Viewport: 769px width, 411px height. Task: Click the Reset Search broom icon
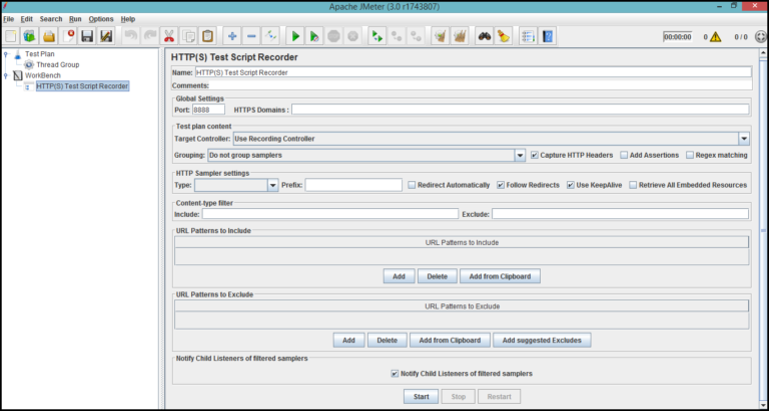click(503, 36)
